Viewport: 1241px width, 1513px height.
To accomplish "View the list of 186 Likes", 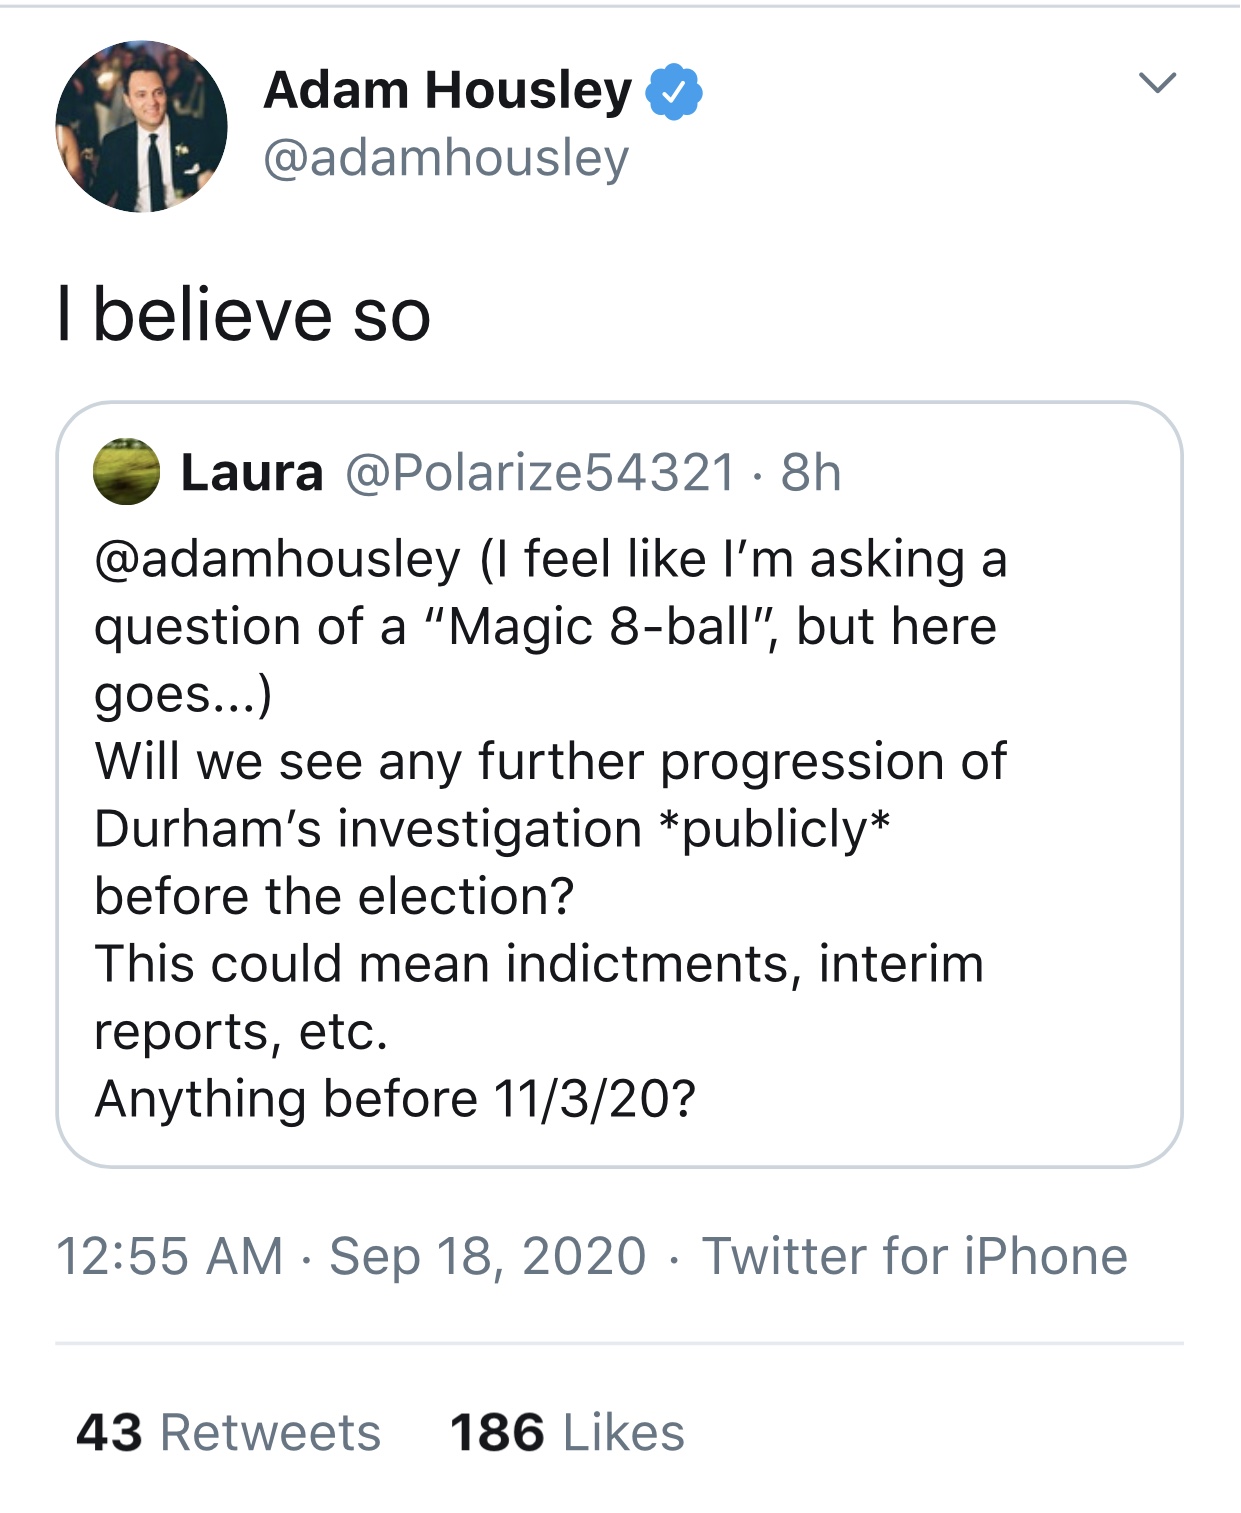I will (567, 1432).
